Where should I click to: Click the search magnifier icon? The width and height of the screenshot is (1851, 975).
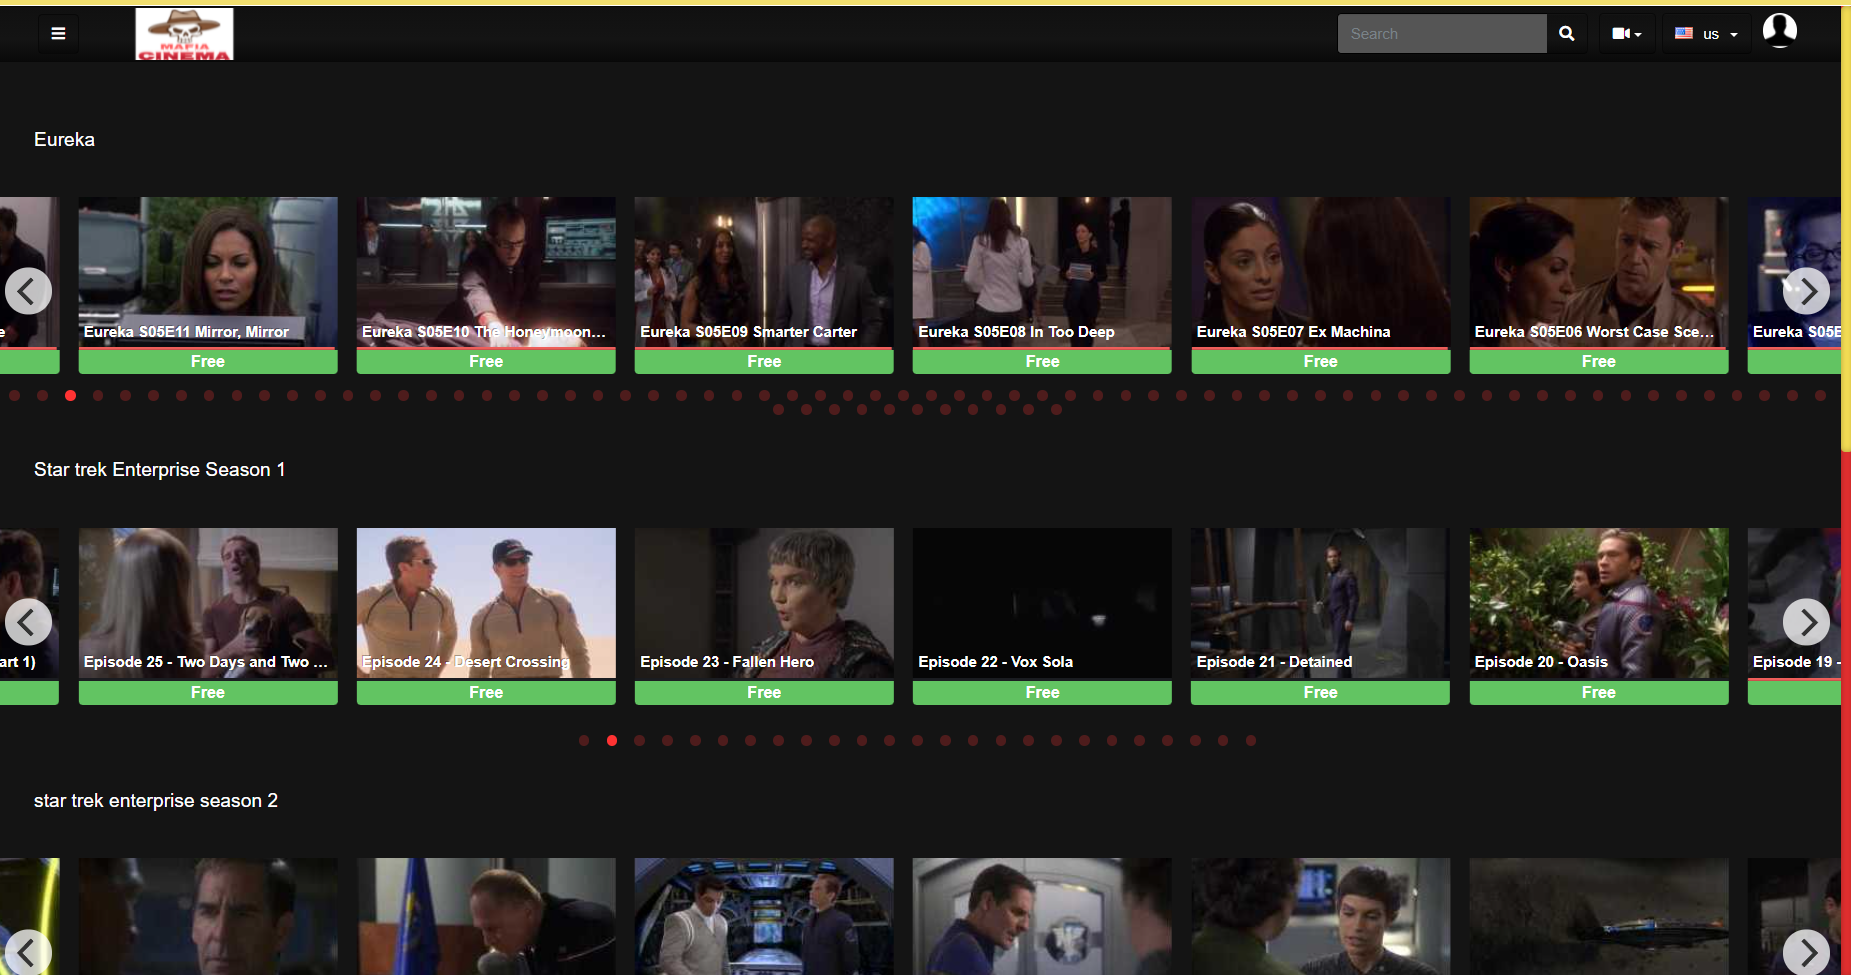pyautogui.click(x=1566, y=33)
